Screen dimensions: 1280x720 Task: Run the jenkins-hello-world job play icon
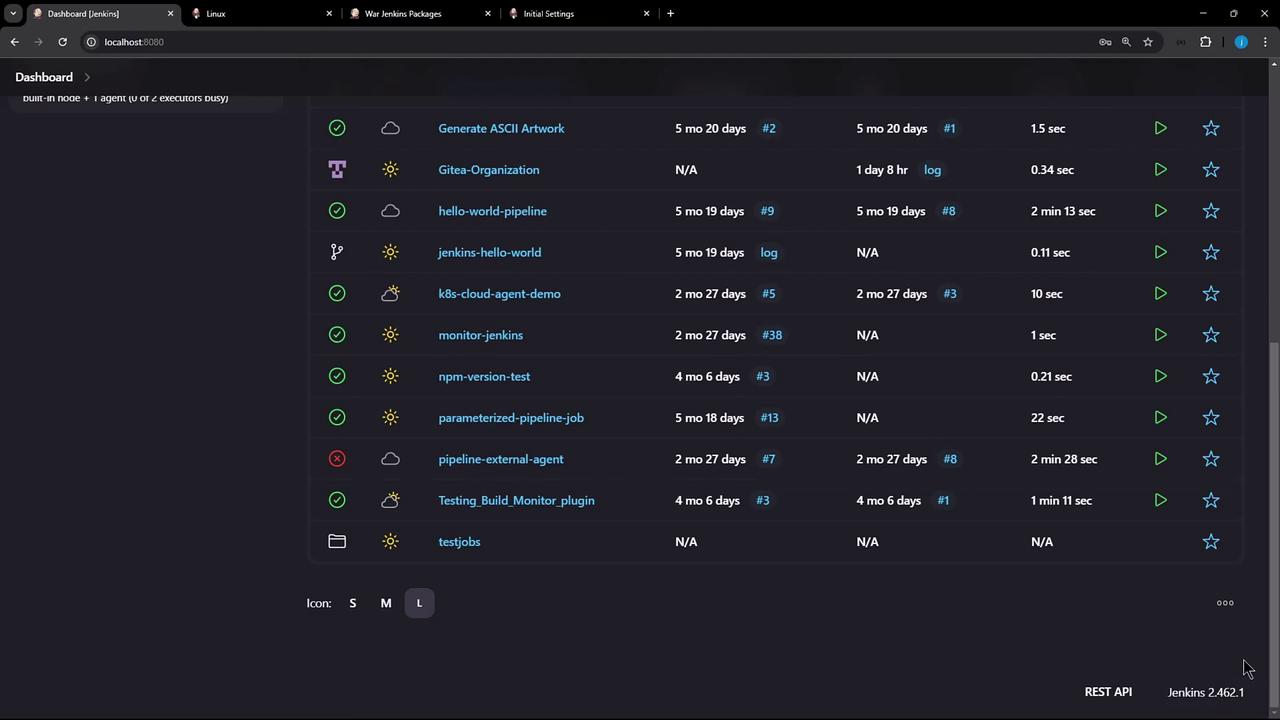[1160, 252]
